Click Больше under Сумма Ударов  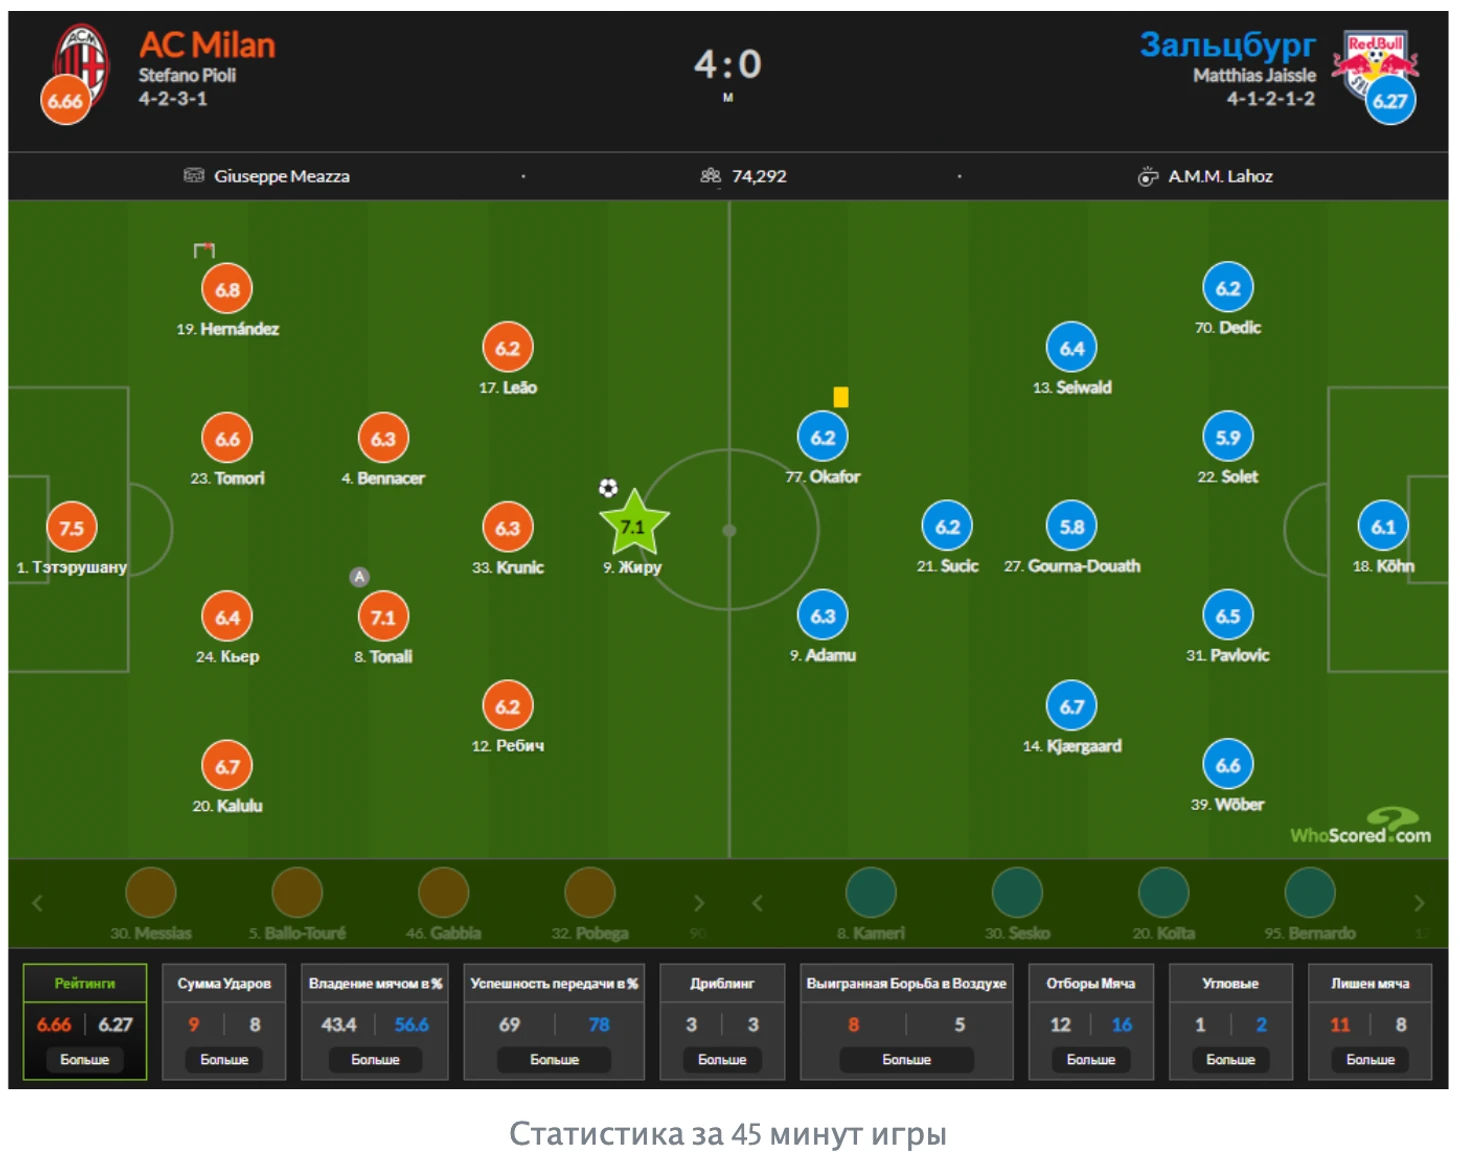(224, 1060)
